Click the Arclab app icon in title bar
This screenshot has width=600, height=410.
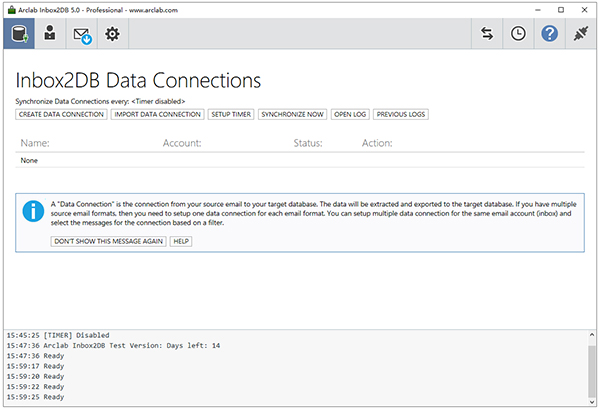[12, 10]
